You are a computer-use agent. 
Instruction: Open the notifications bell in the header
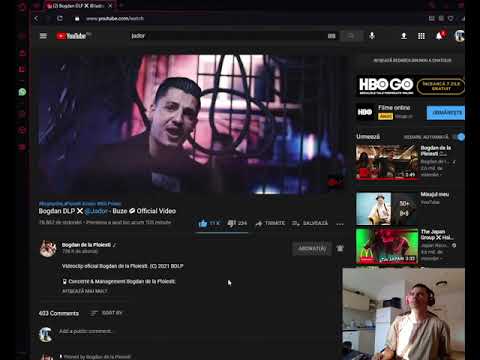pos(440,35)
